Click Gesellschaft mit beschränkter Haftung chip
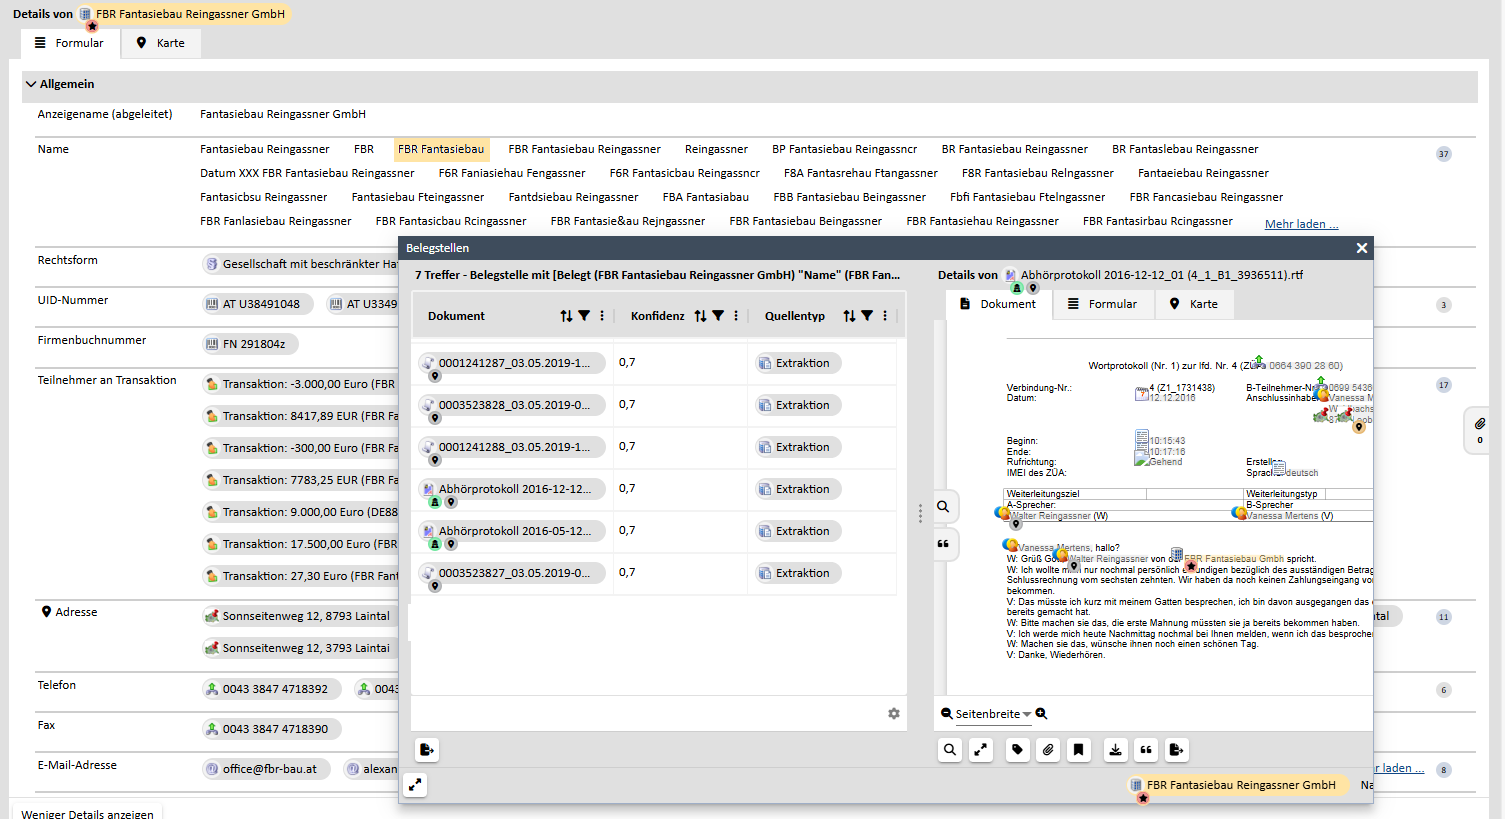This screenshot has height=819, width=1505. point(301,264)
